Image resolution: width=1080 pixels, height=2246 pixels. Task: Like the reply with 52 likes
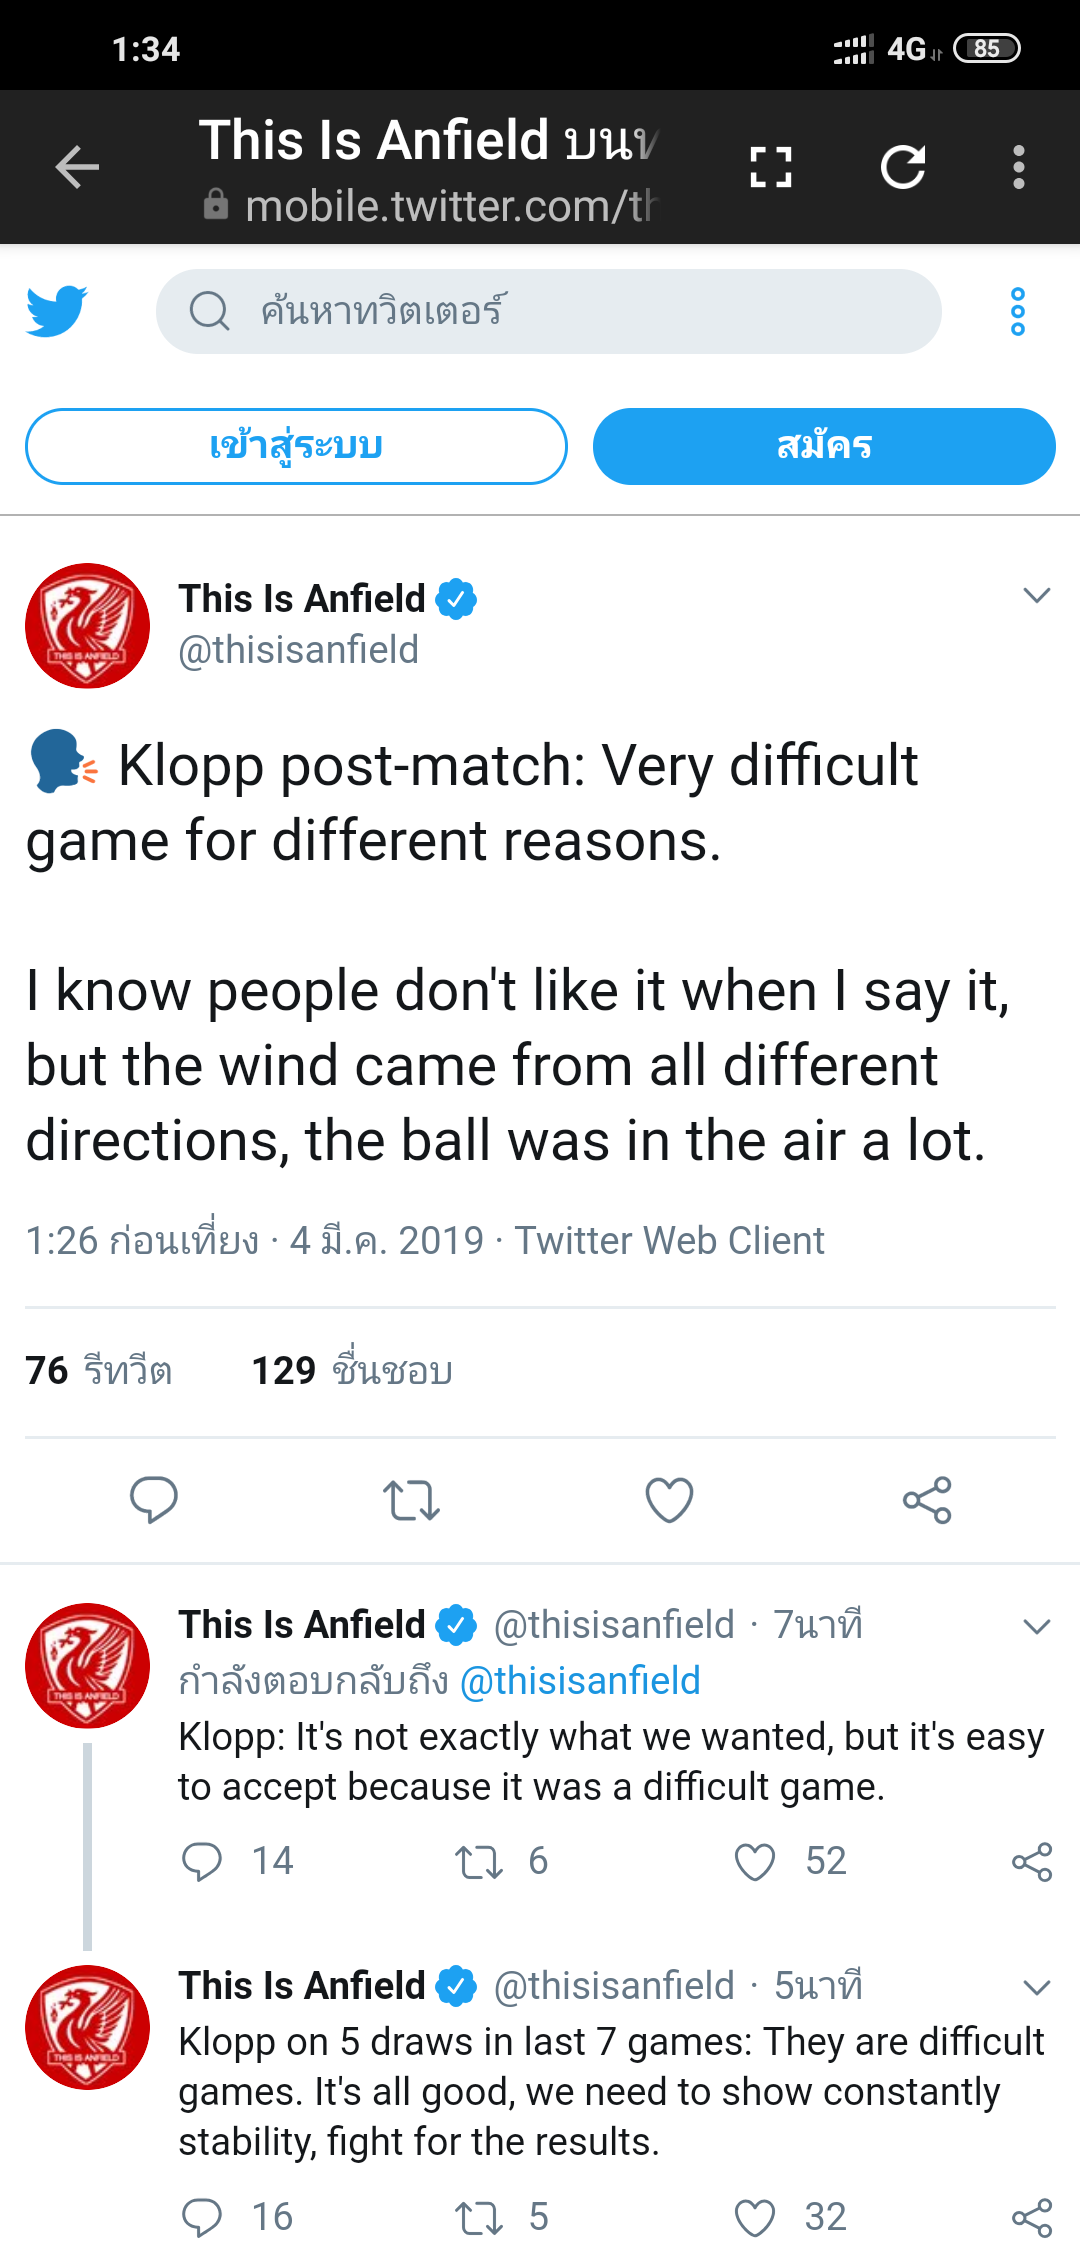[755, 1862]
